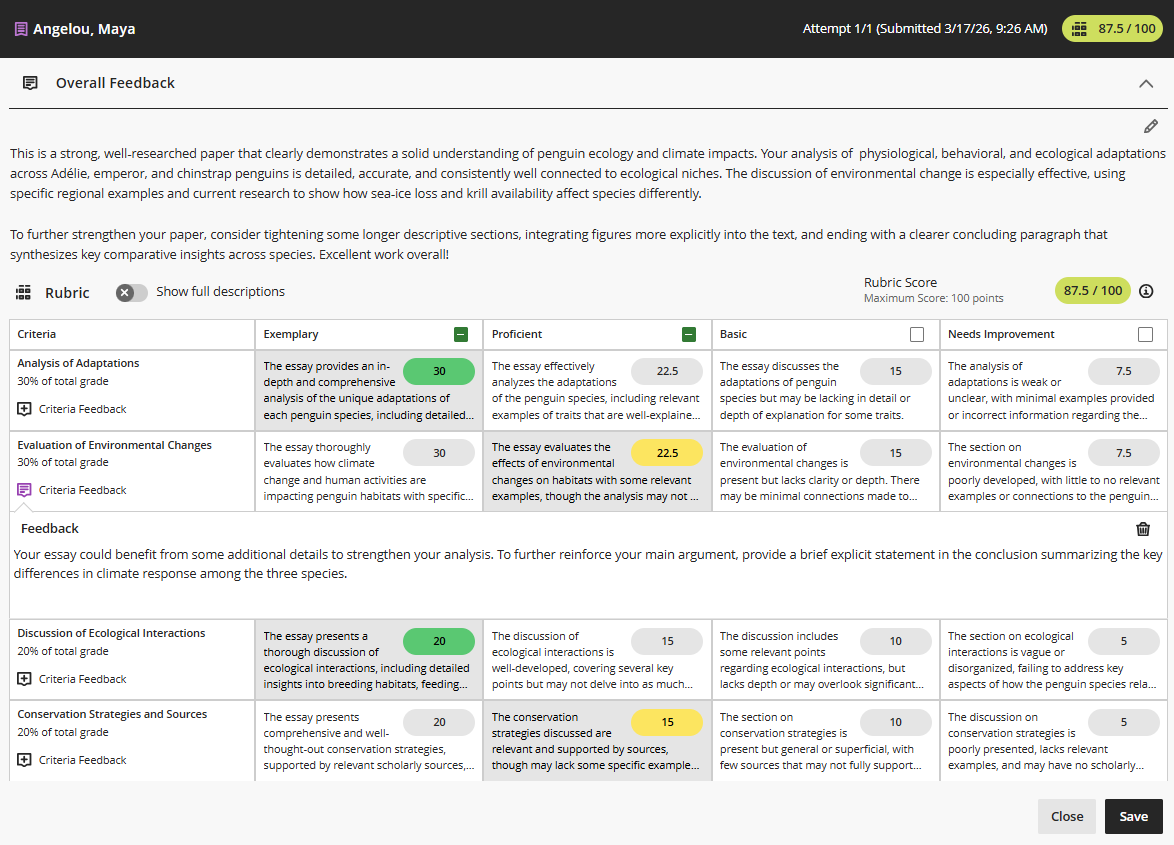Select 7.5 score for Evaluation of Environmental Changes
1174x845 pixels.
tap(1123, 453)
